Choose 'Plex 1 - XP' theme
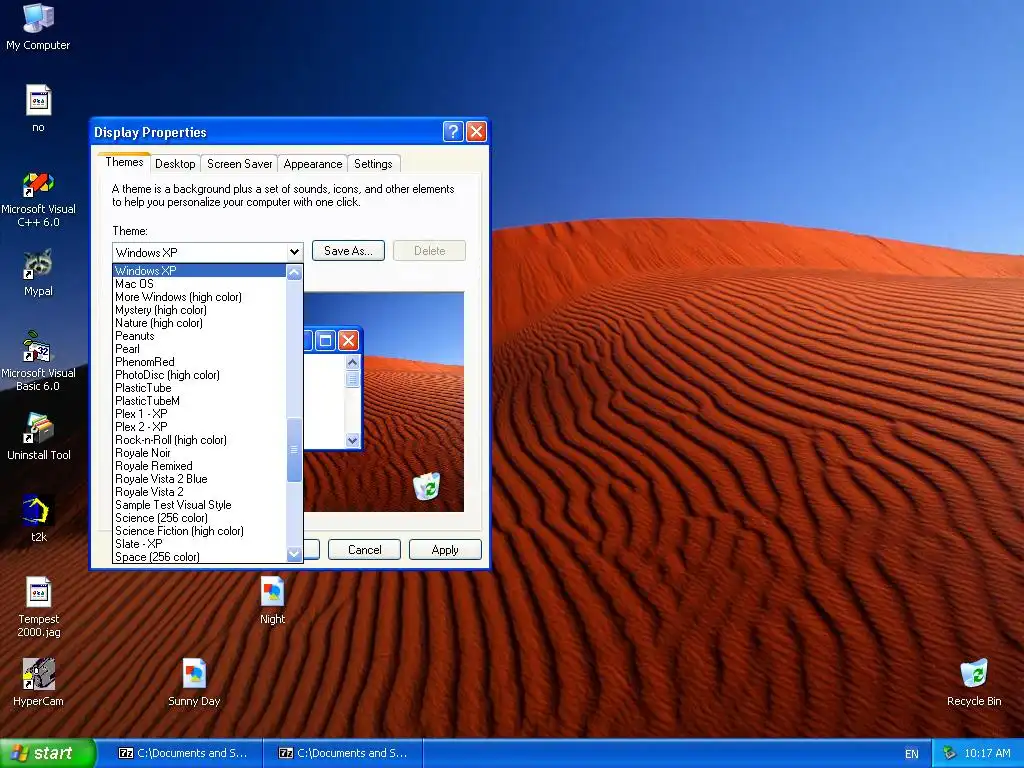Image resolution: width=1024 pixels, height=768 pixels. (x=200, y=414)
